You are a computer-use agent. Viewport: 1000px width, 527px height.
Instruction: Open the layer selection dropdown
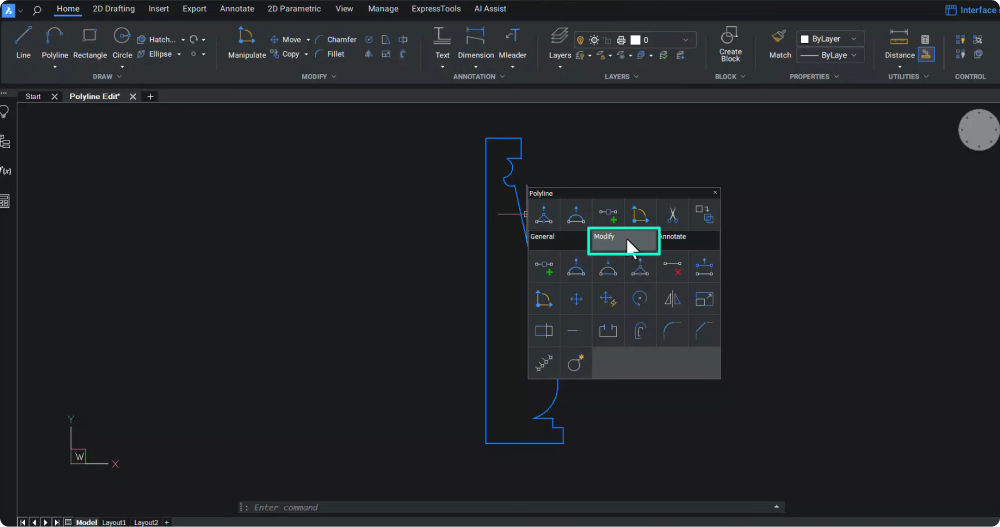click(x=686, y=40)
